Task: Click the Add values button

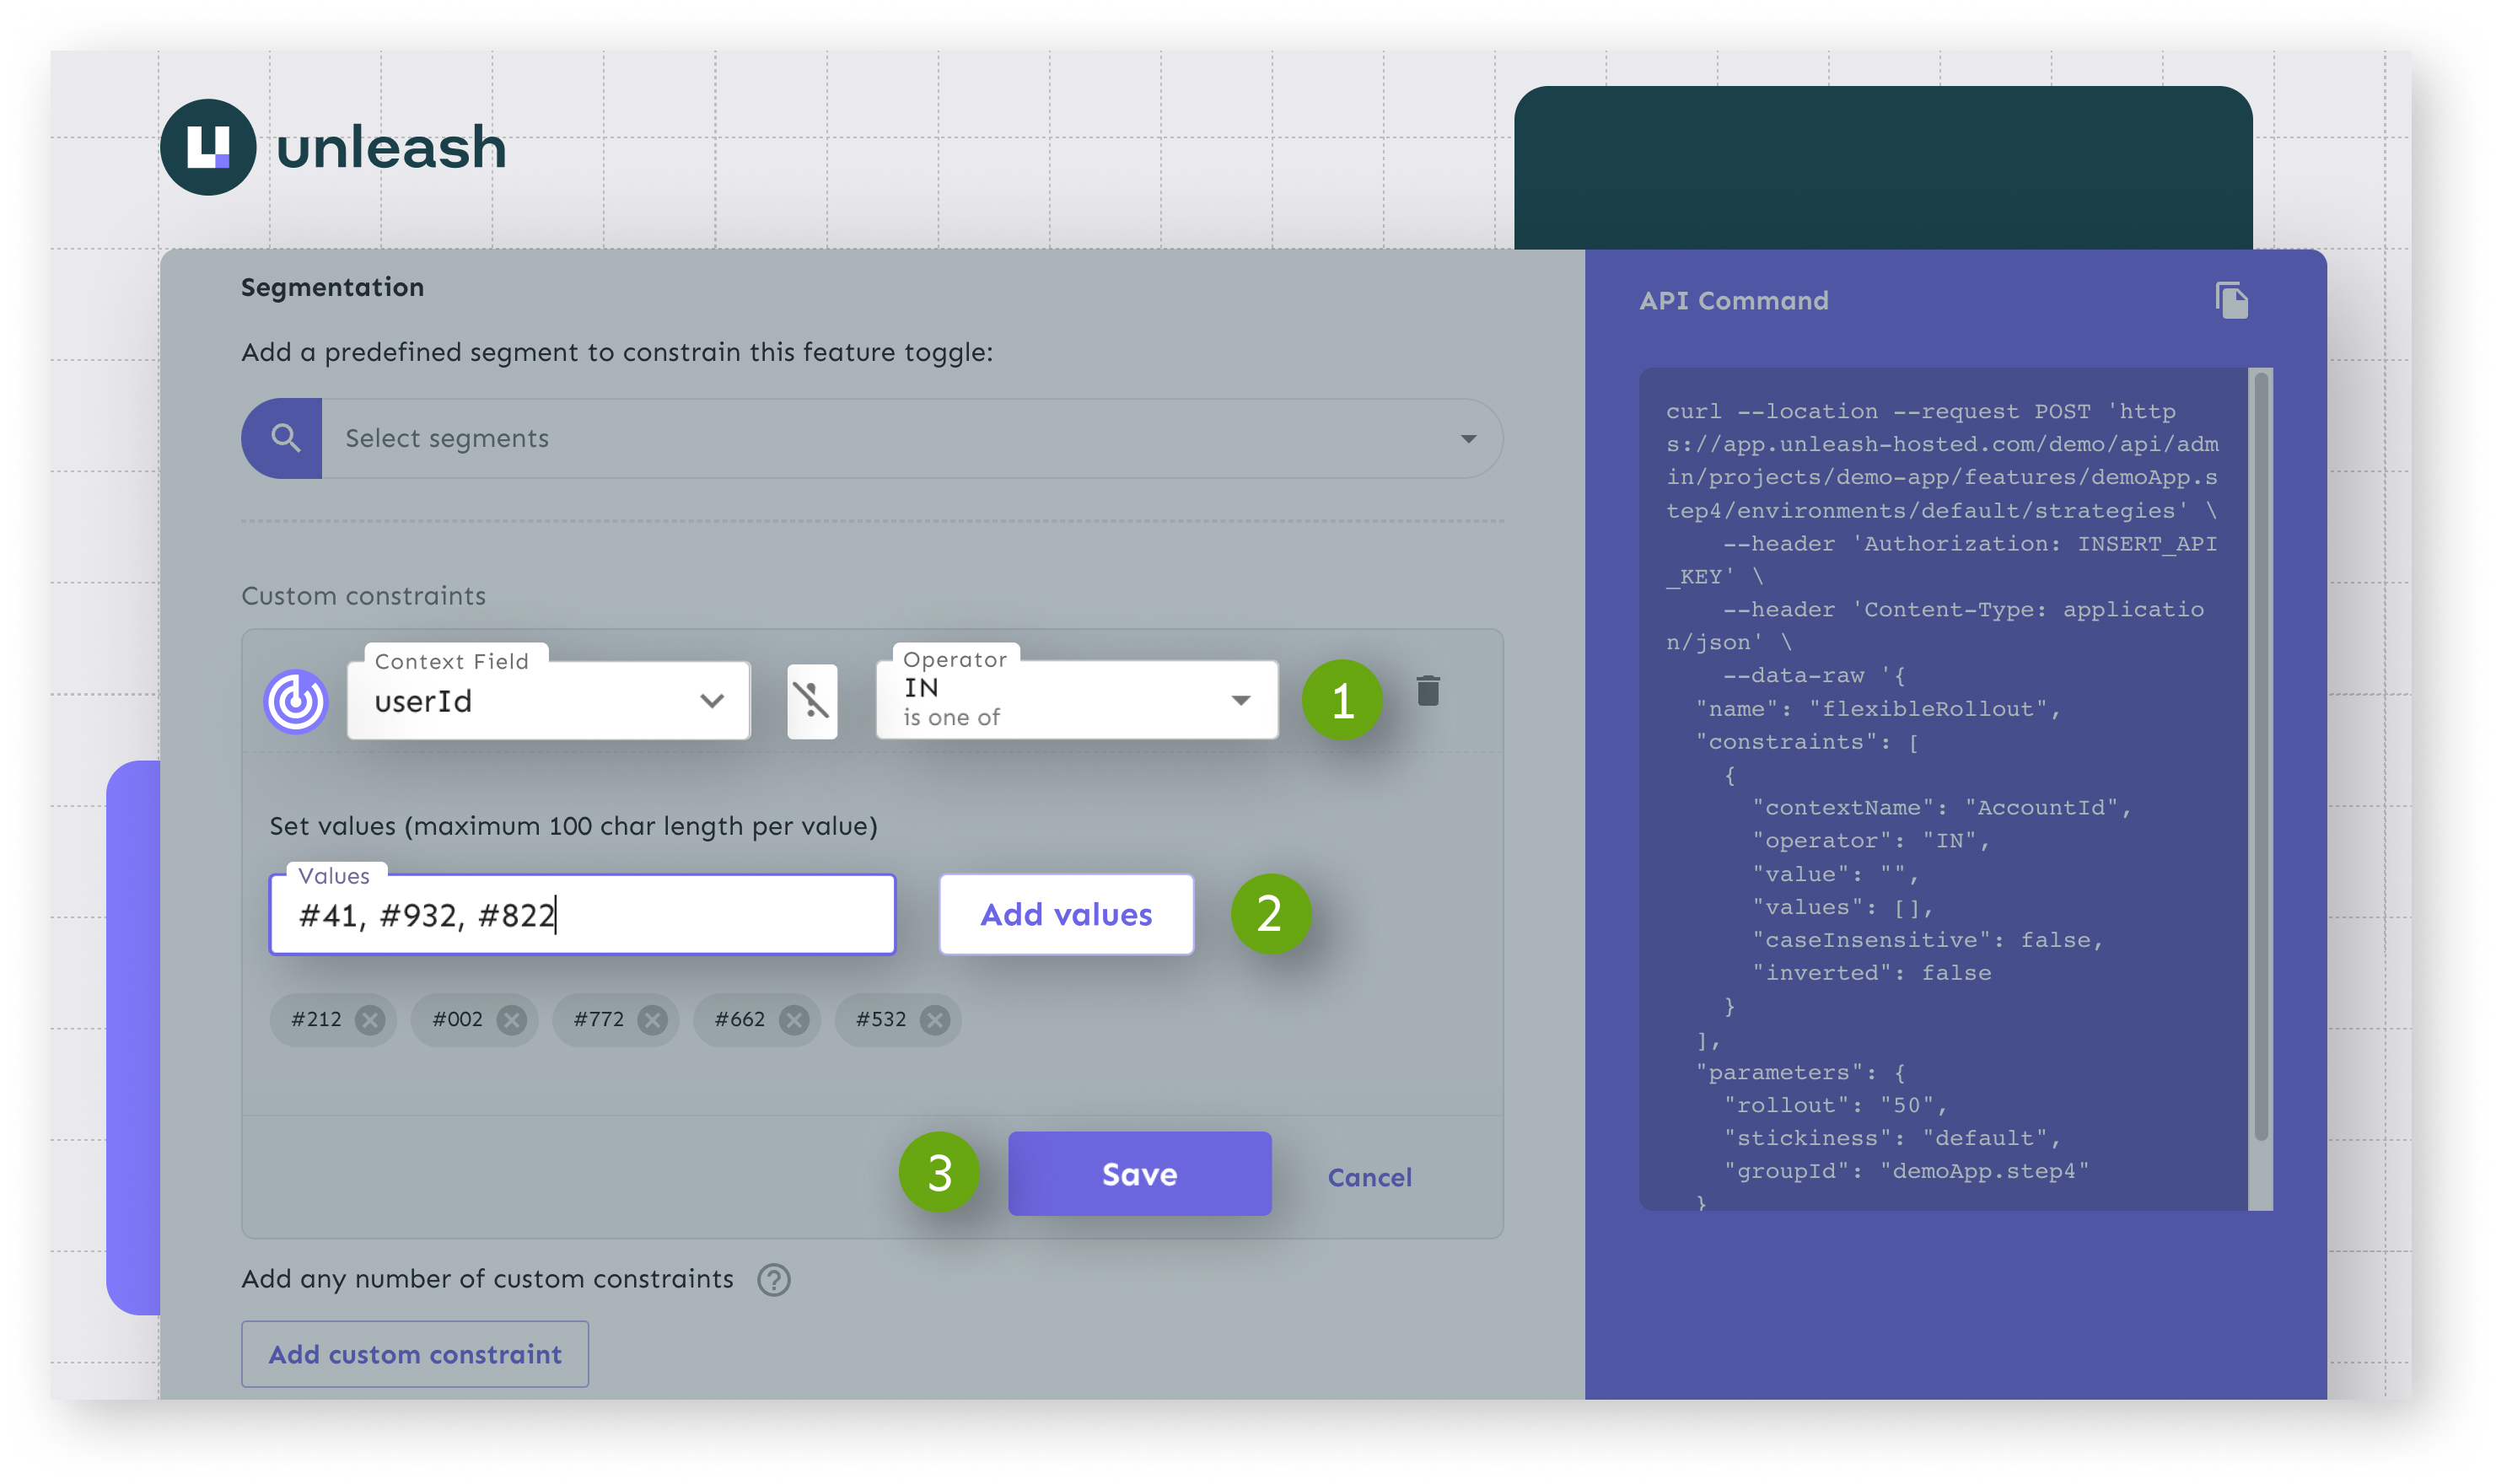Action: coord(1065,914)
